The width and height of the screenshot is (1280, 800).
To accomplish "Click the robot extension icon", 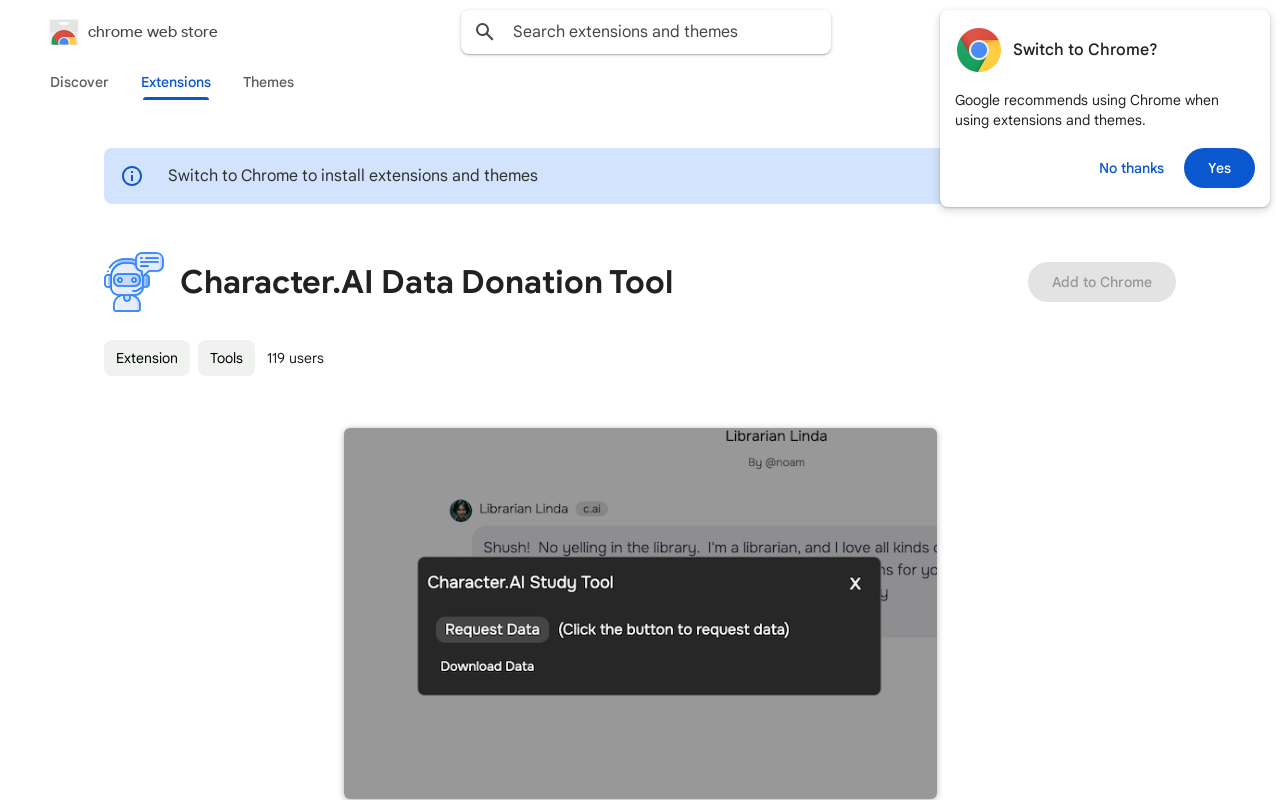I will point(134,282).
